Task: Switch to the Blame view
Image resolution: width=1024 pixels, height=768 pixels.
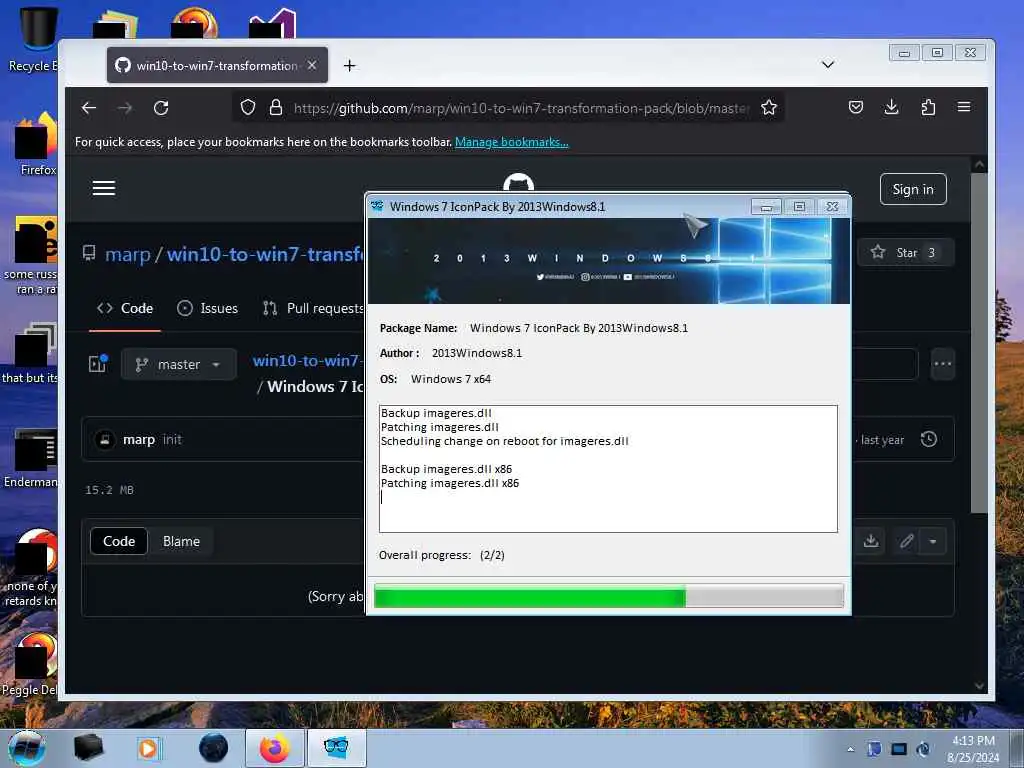Action: [x=181, y=541]
